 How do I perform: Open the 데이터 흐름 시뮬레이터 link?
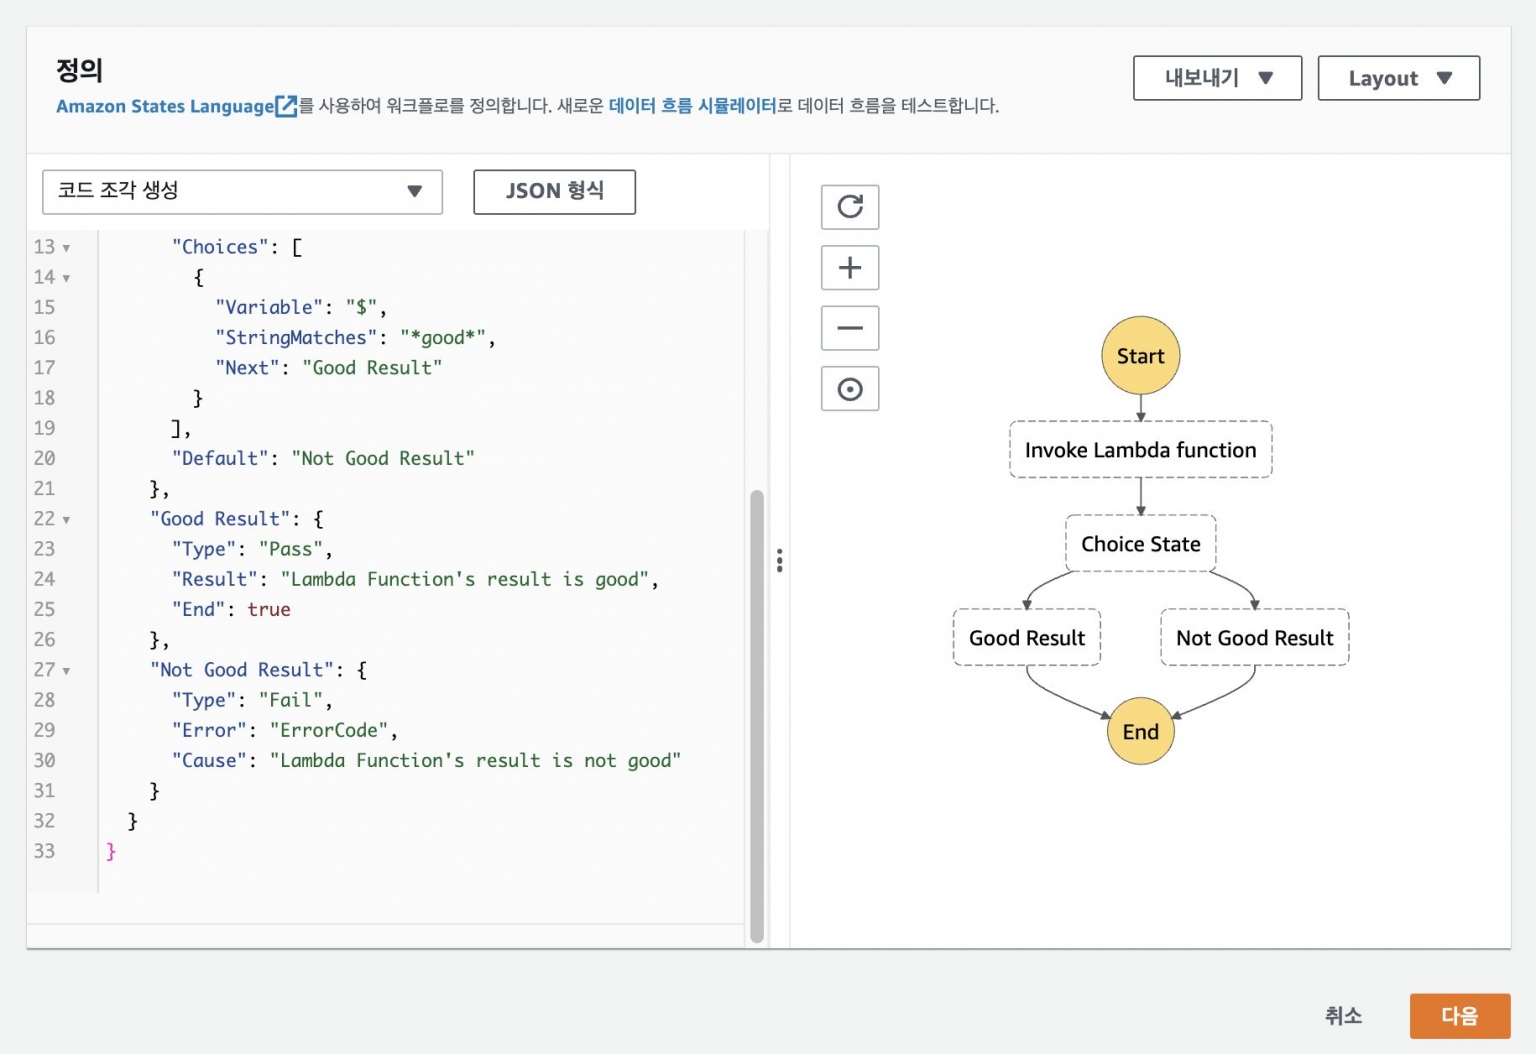click(x=692, y=106)
